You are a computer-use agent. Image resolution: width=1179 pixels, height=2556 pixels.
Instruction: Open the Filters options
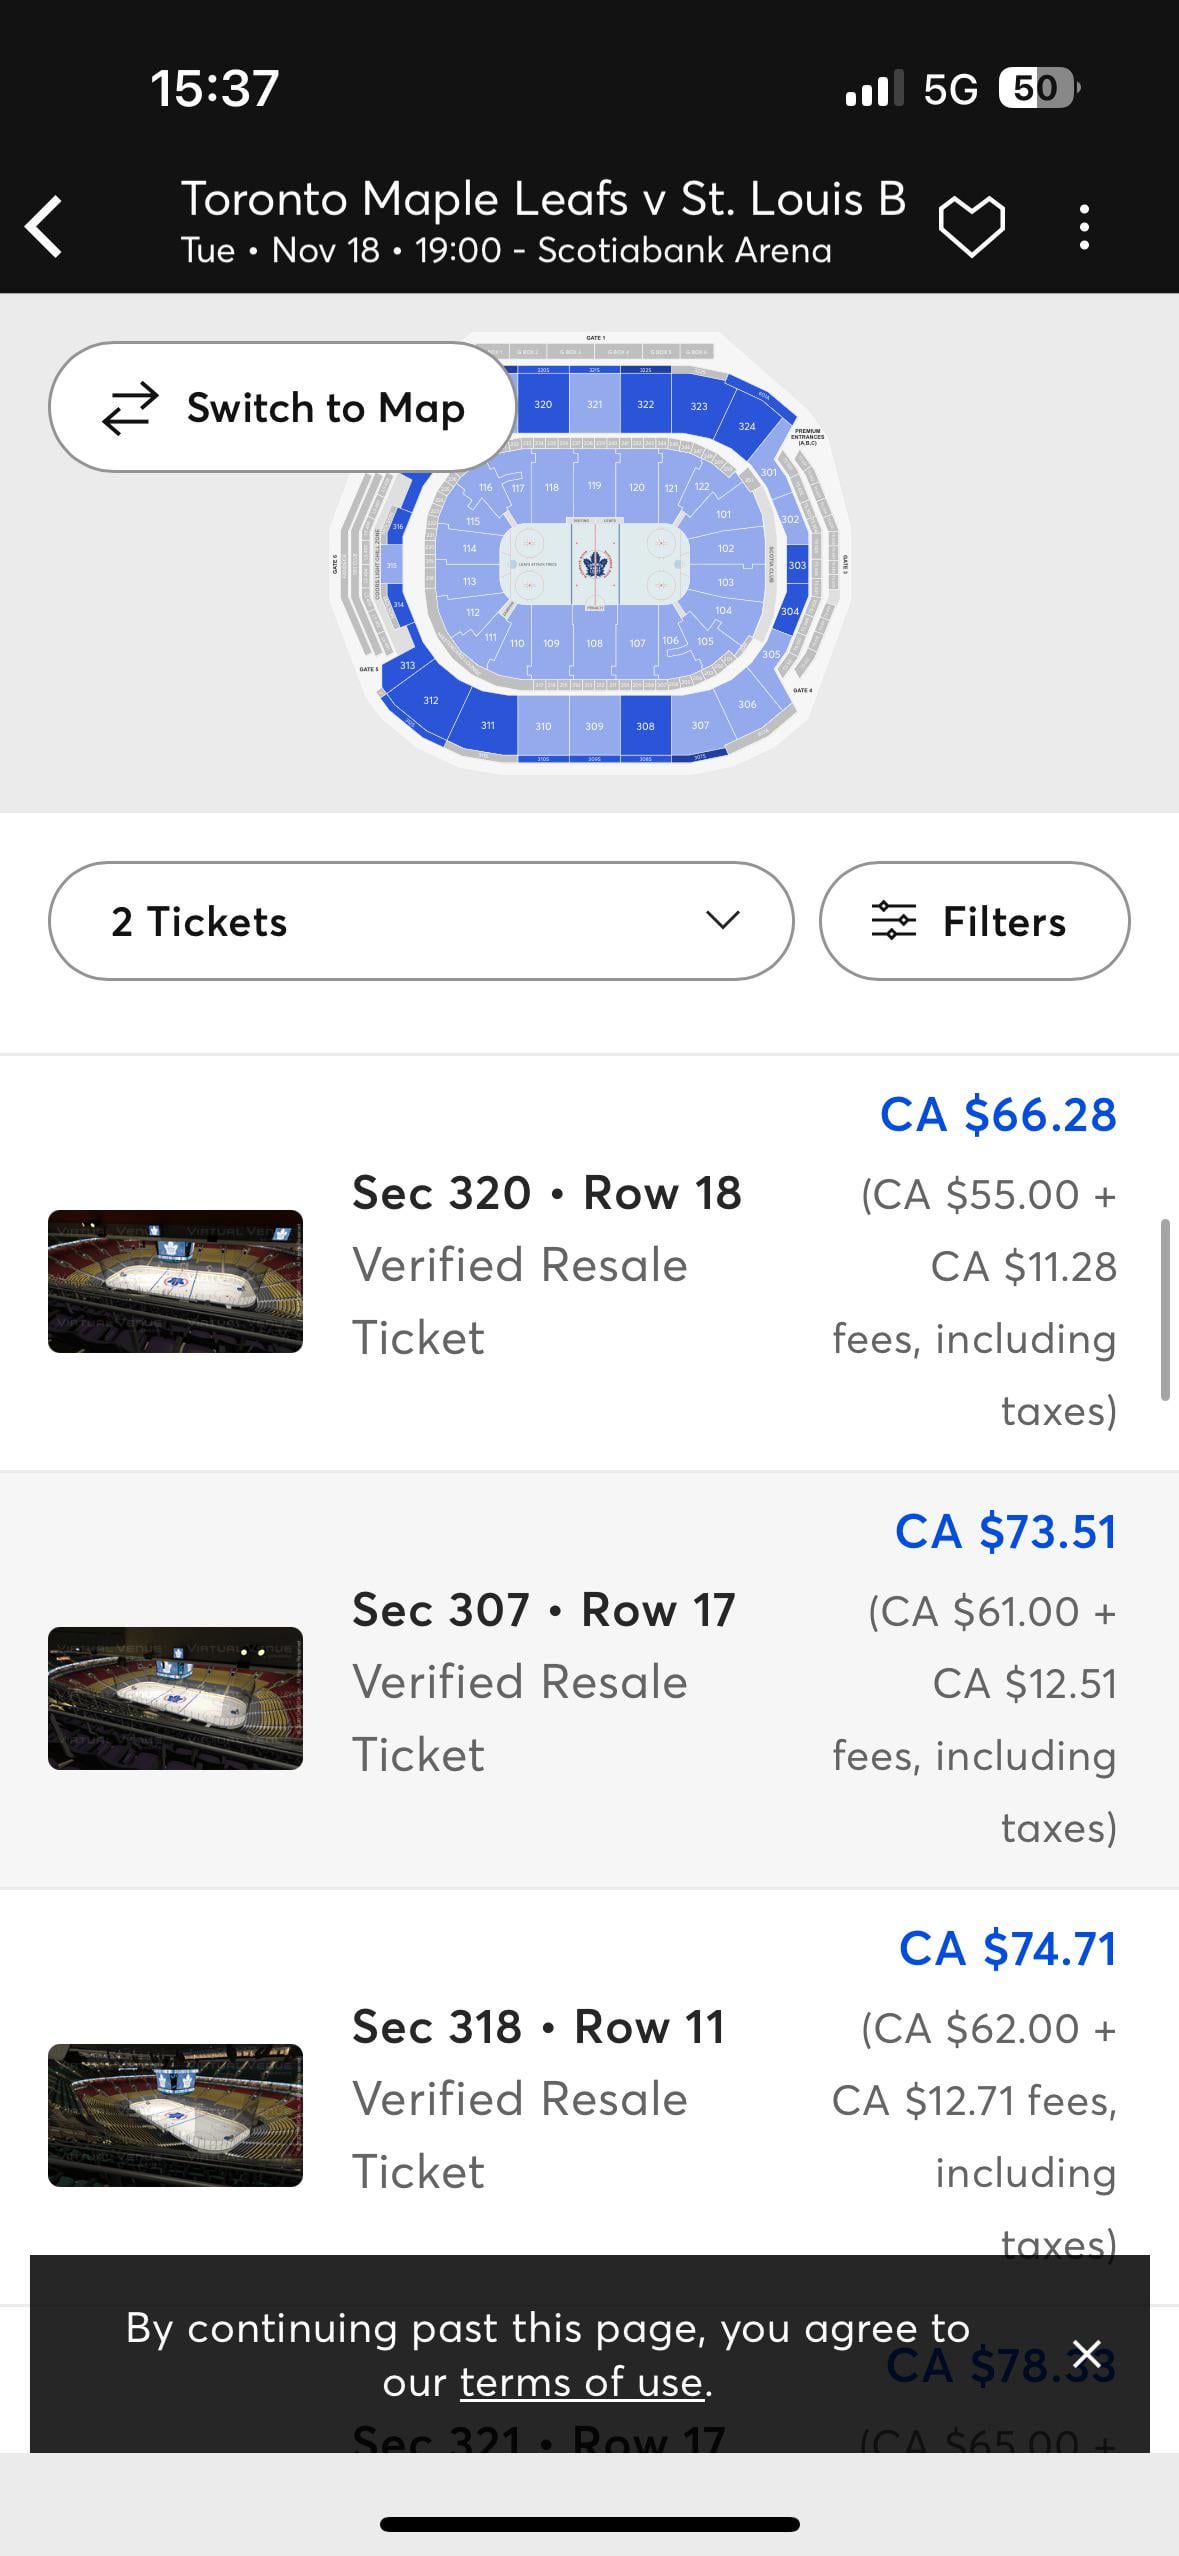click(974, 921)
